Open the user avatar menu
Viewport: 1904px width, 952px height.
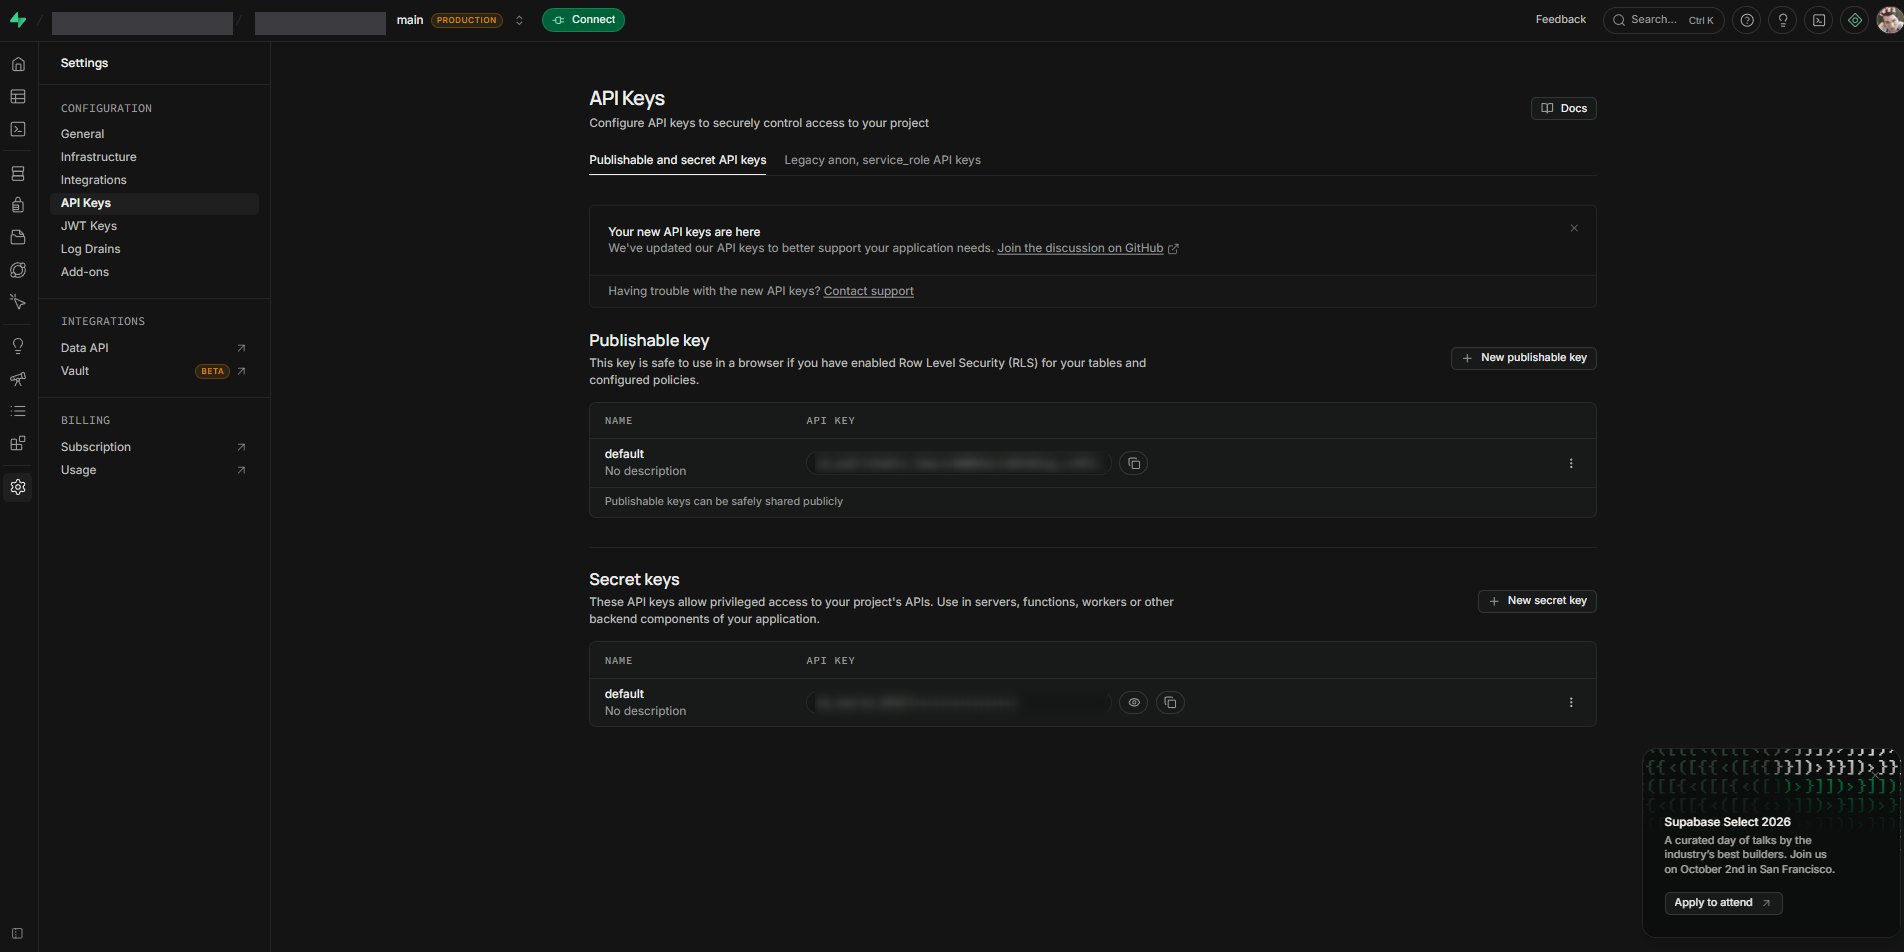click(1890, 20)
